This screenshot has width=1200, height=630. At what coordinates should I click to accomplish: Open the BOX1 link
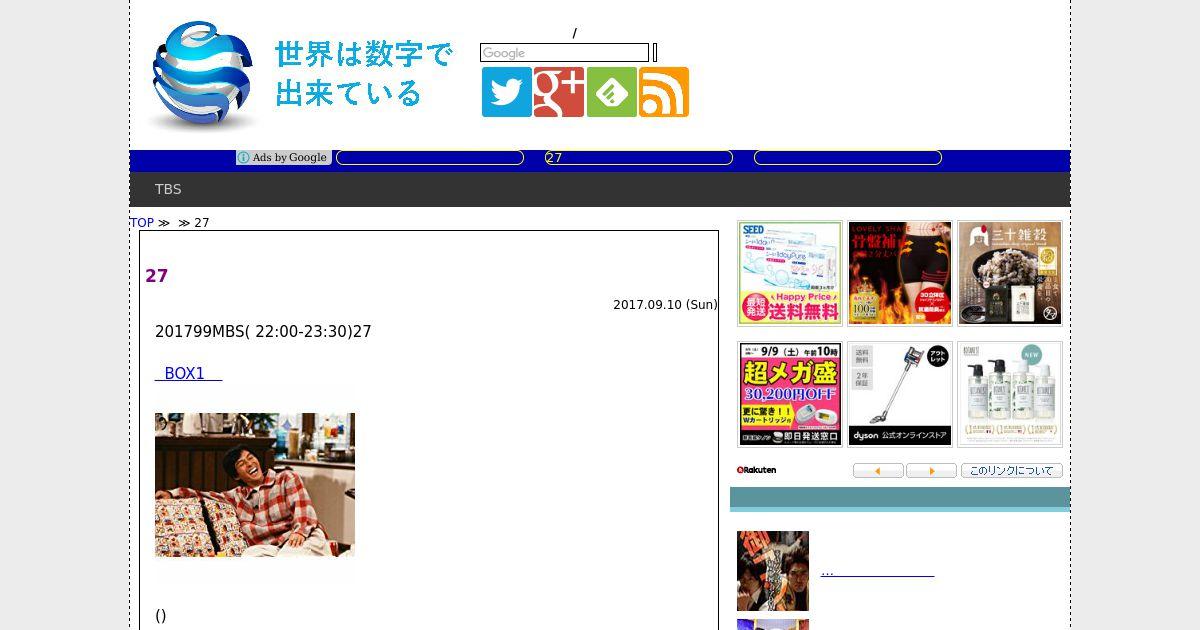tap(189, 373)
